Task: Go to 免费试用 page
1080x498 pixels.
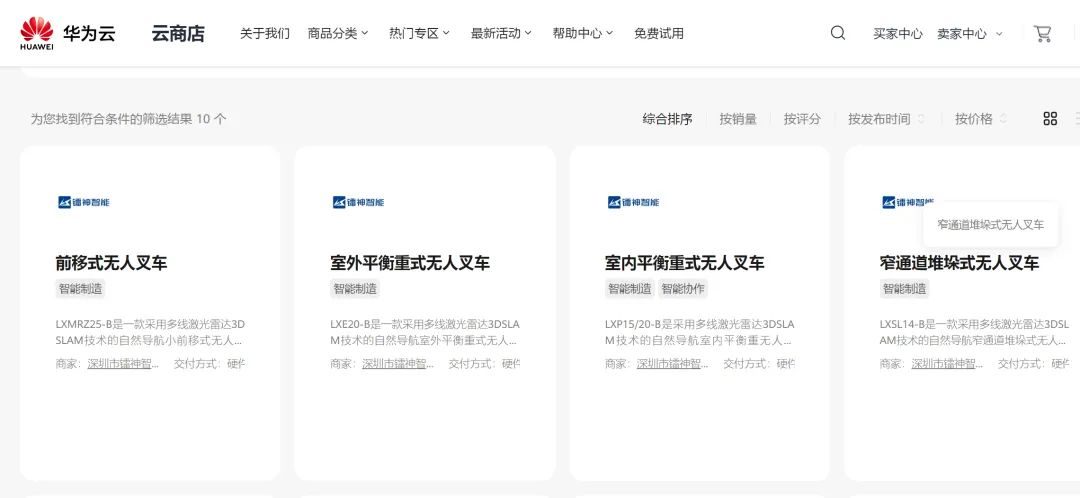Action: [x=659, y=33]
